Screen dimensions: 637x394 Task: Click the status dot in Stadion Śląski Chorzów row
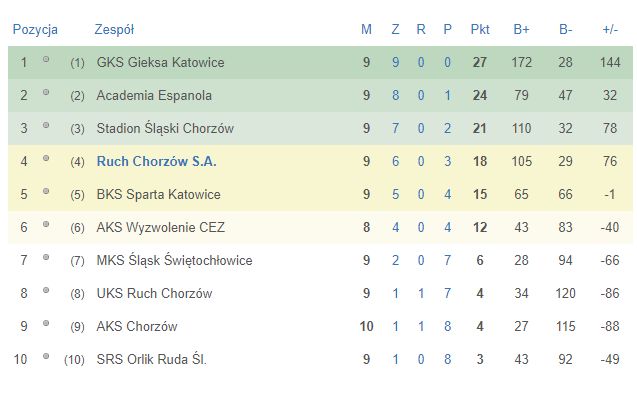[46, 125]
